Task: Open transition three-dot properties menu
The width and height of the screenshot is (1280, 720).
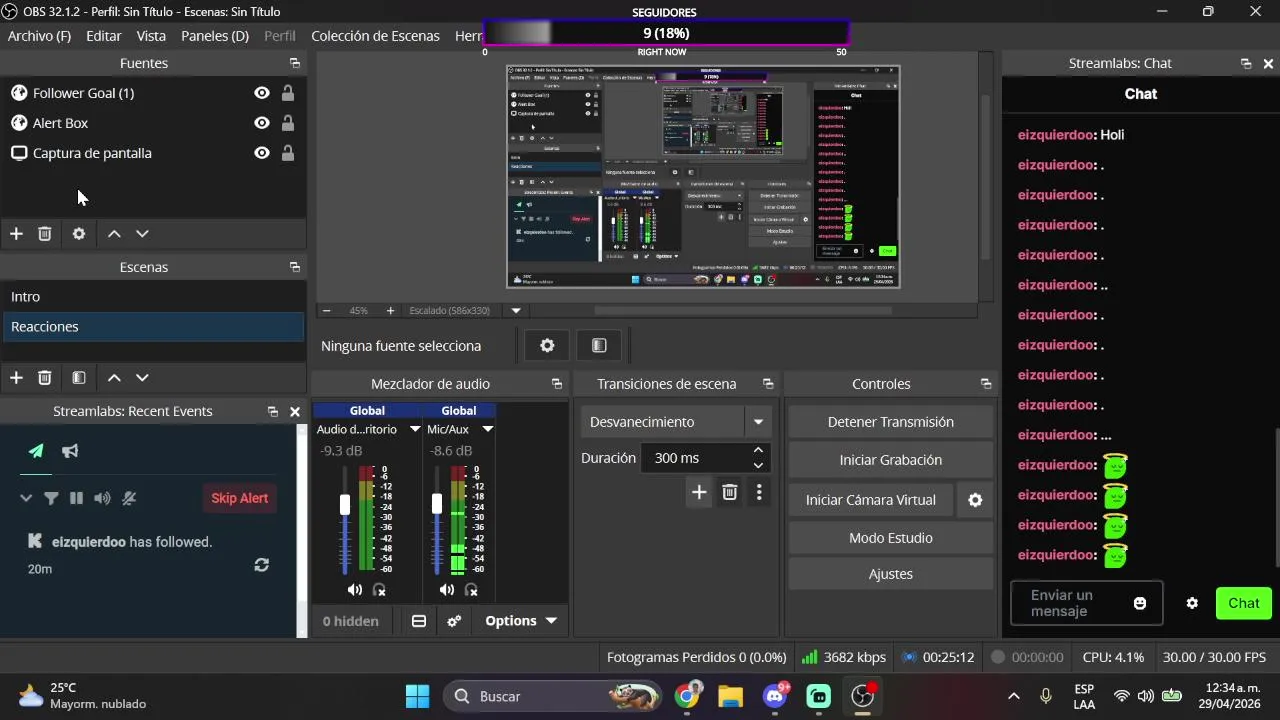Action: (x=759, y=492)
